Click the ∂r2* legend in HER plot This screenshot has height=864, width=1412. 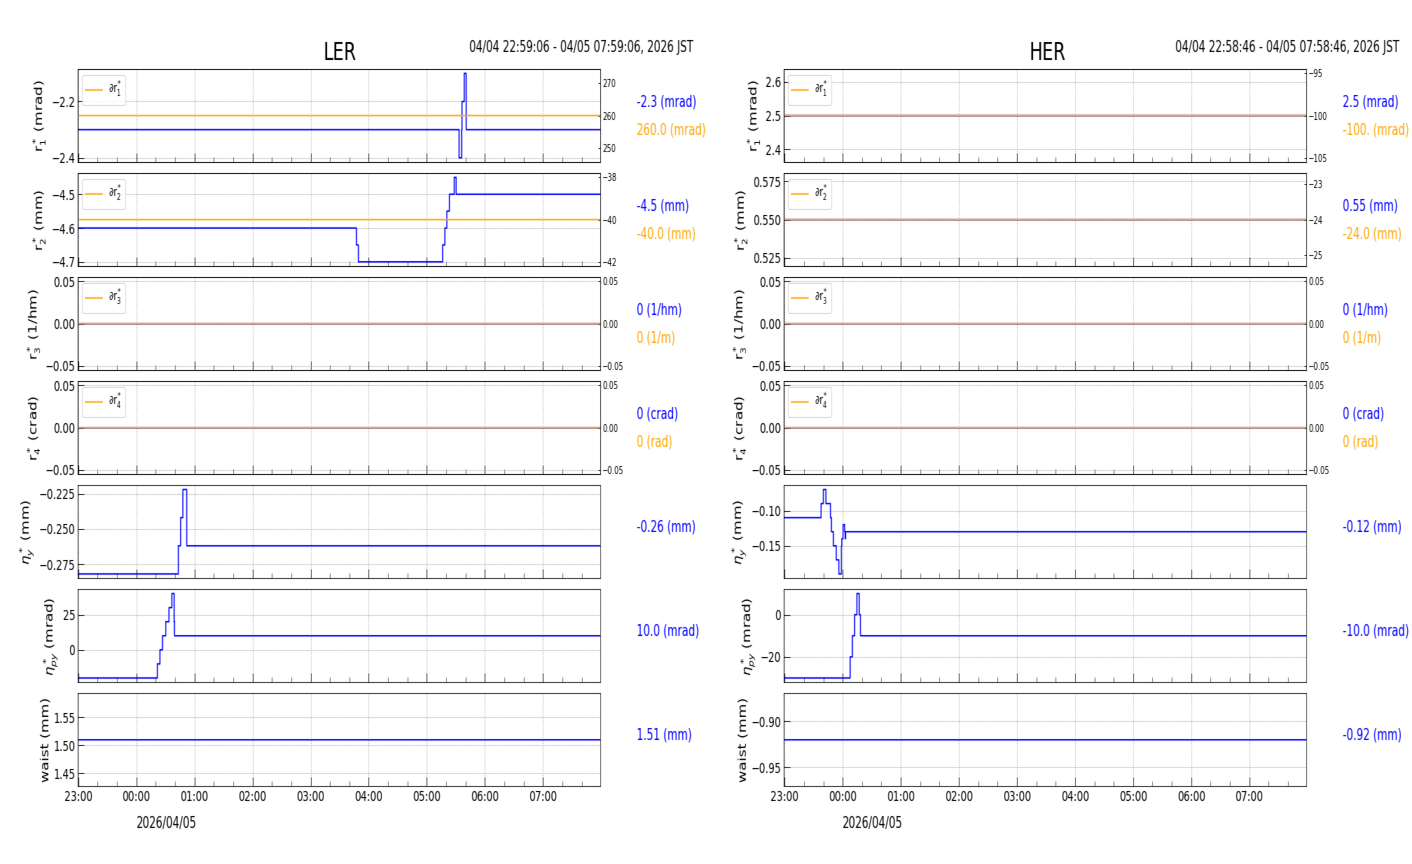pos(810,194)
